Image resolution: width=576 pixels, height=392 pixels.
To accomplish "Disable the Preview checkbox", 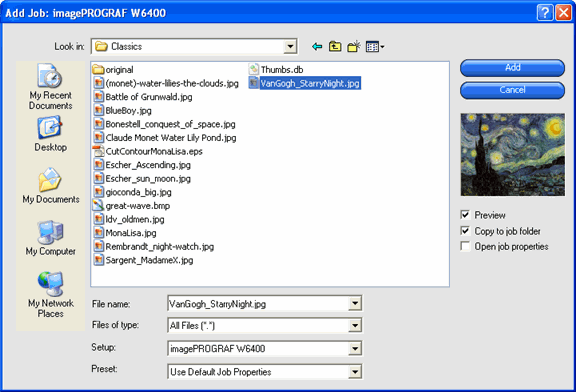I will tap(465, 215).
